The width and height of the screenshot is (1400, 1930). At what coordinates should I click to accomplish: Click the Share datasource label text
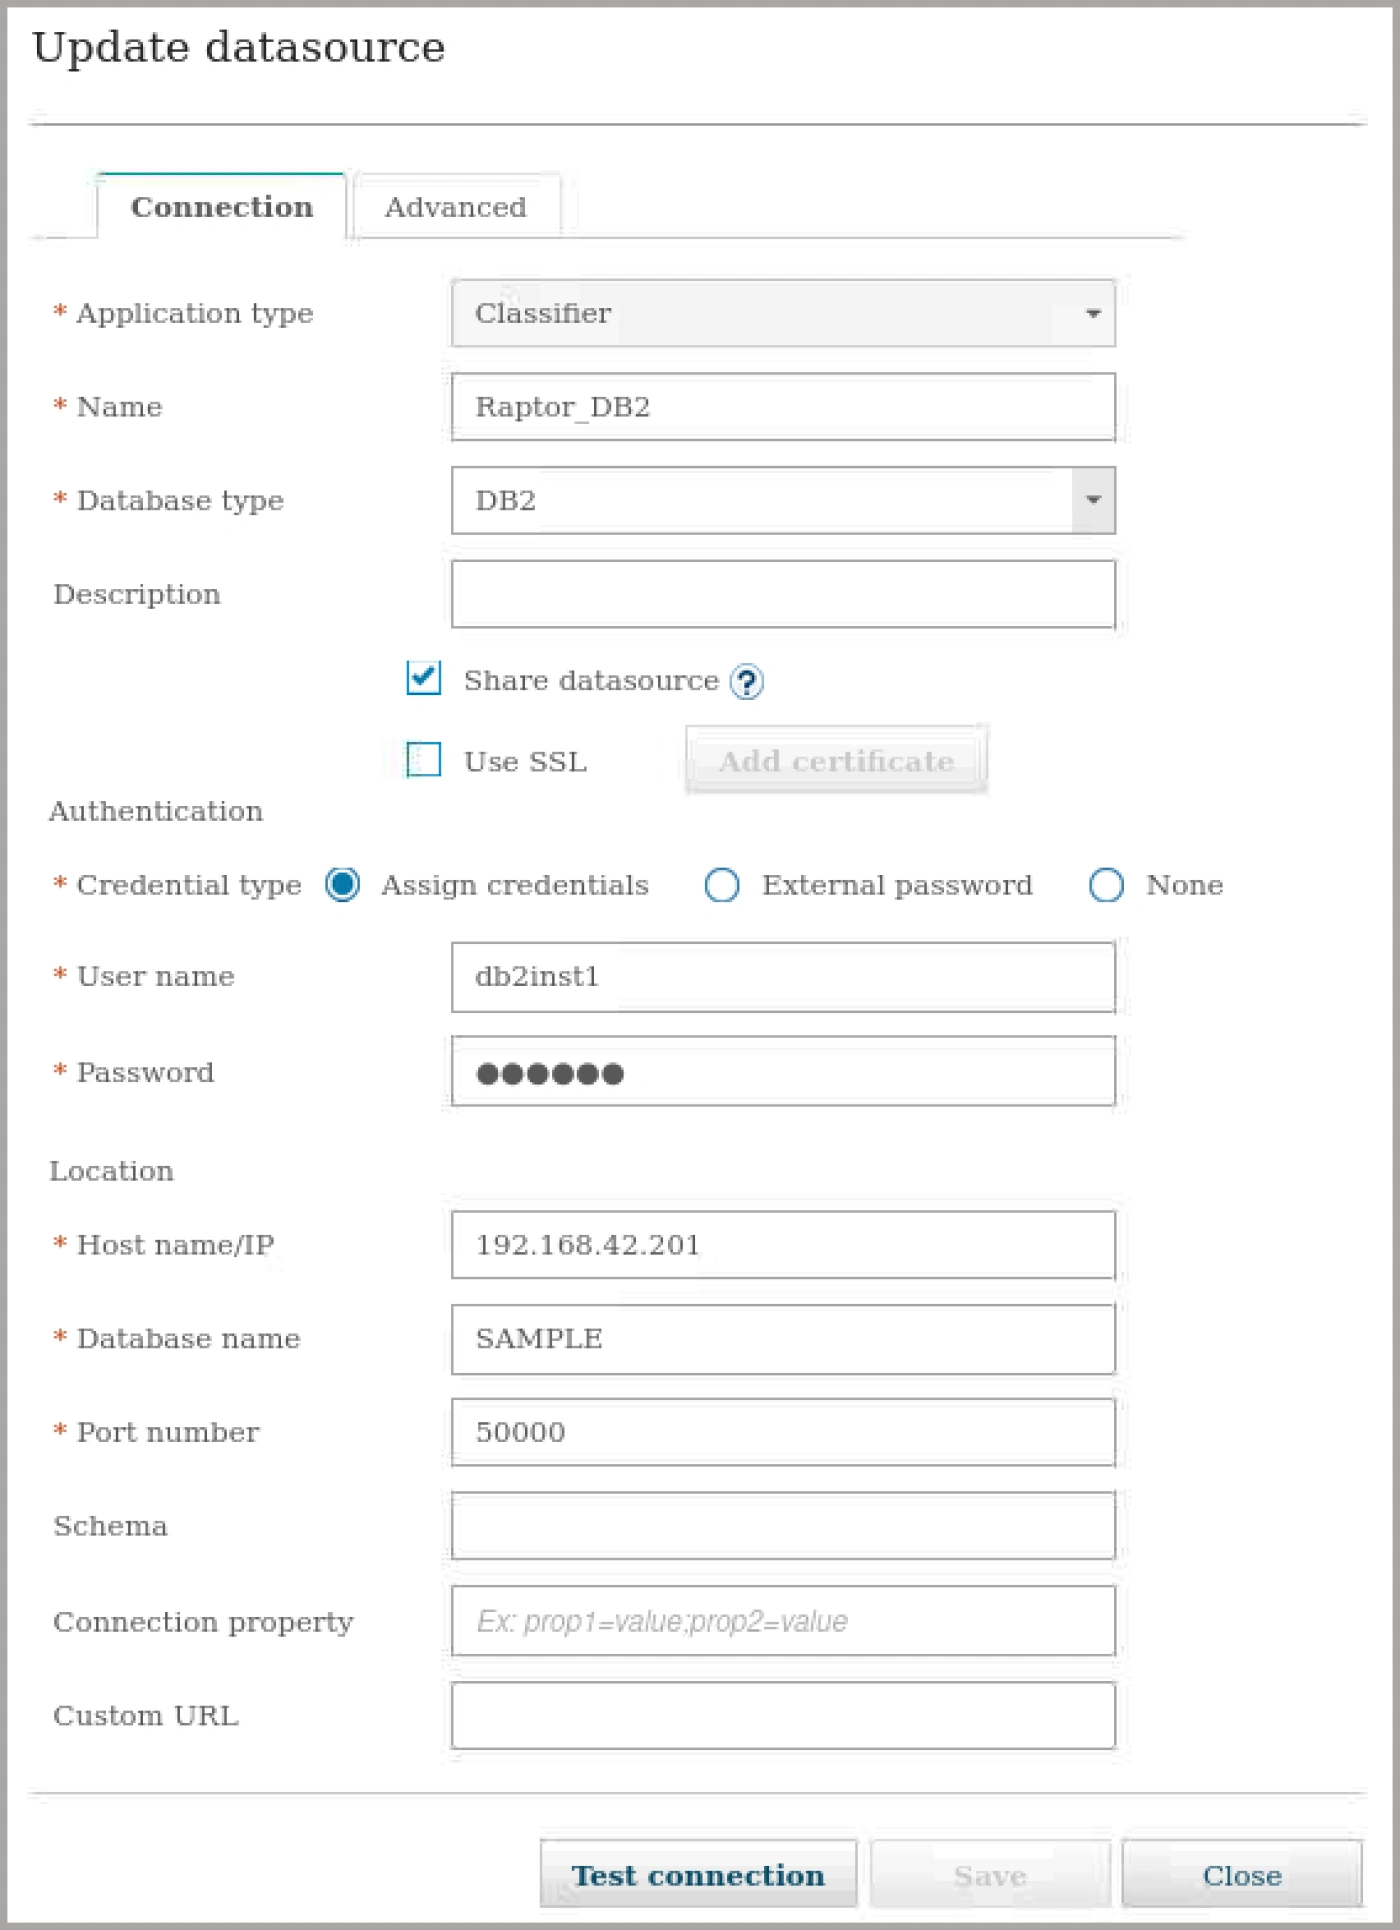592,681
